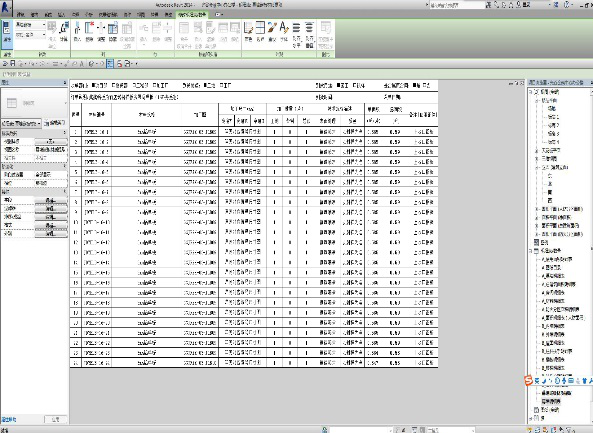
Task: Click the InfoCenter search field in title bar
Action: point(457,5)
